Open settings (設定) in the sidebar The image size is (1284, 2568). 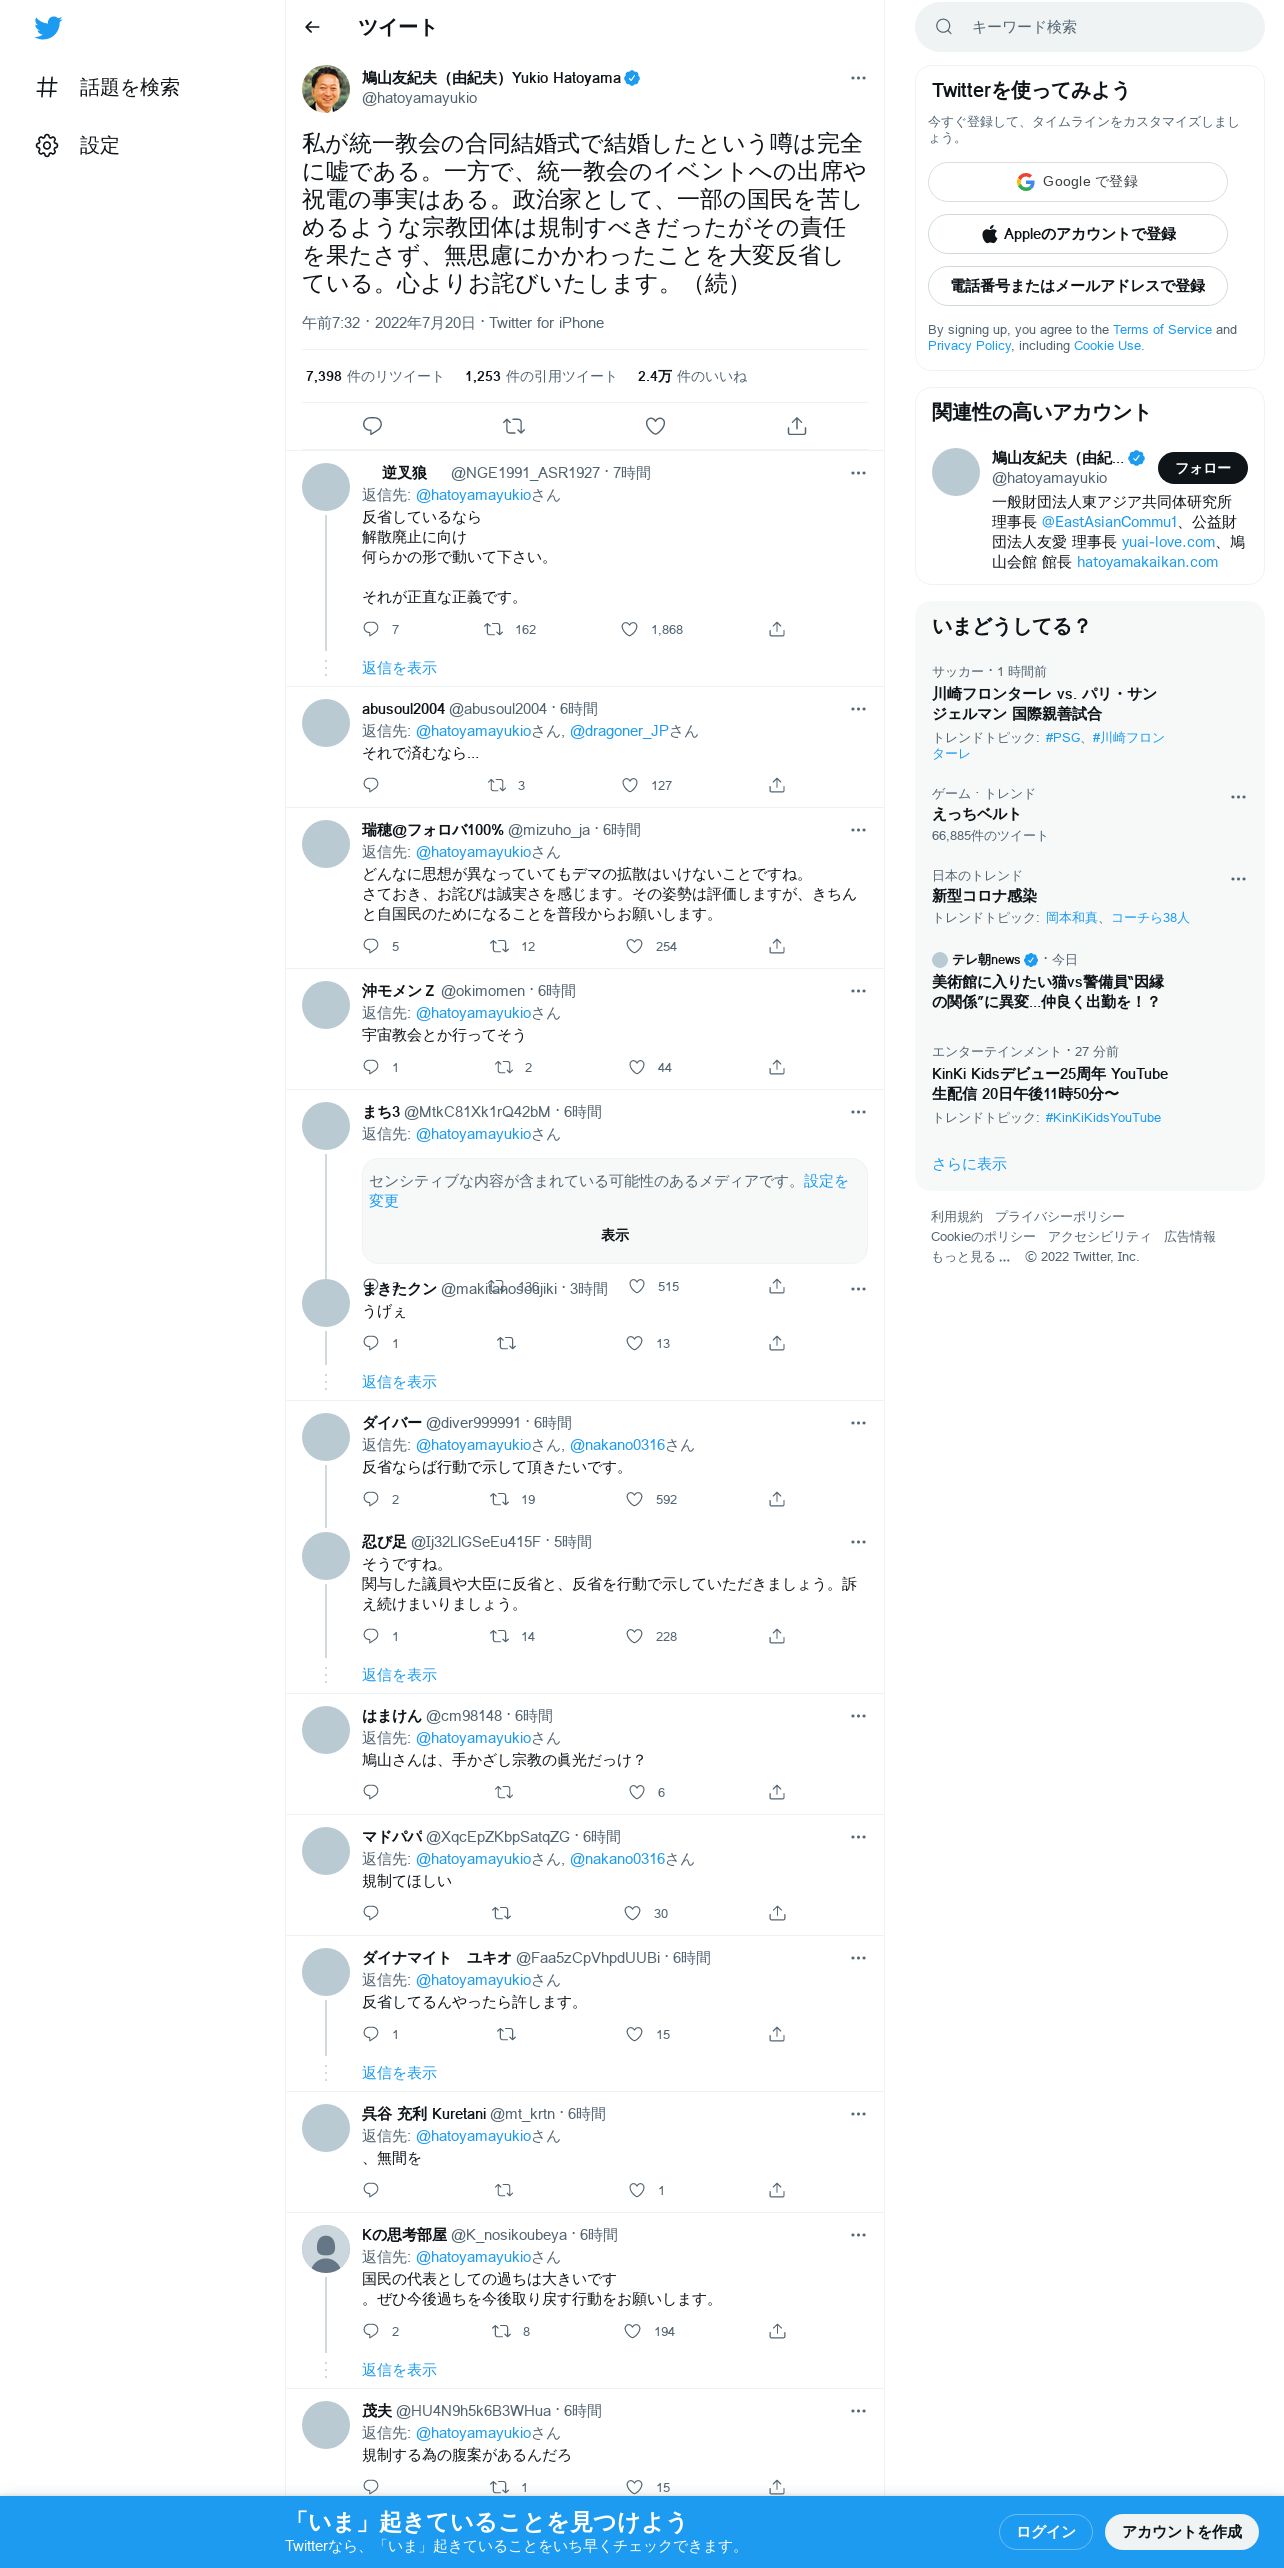tap(78, 146)
